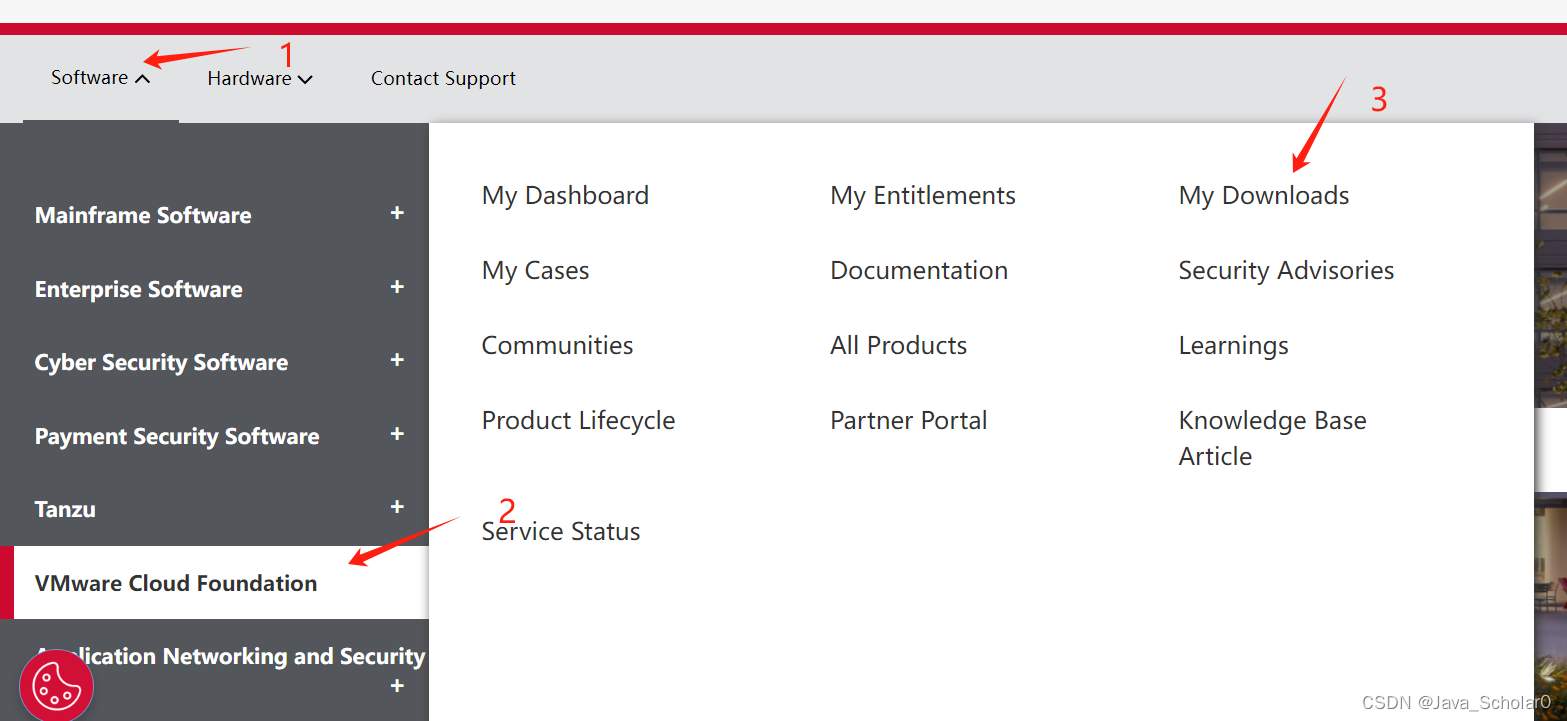
Task: Select the Tanzu category
Action: click(x=65, y=509)
